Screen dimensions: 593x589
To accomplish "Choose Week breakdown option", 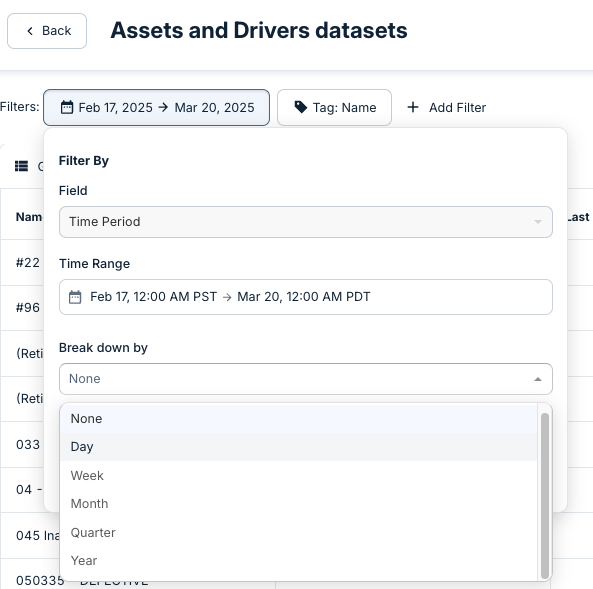I will (x=298, y=476).
